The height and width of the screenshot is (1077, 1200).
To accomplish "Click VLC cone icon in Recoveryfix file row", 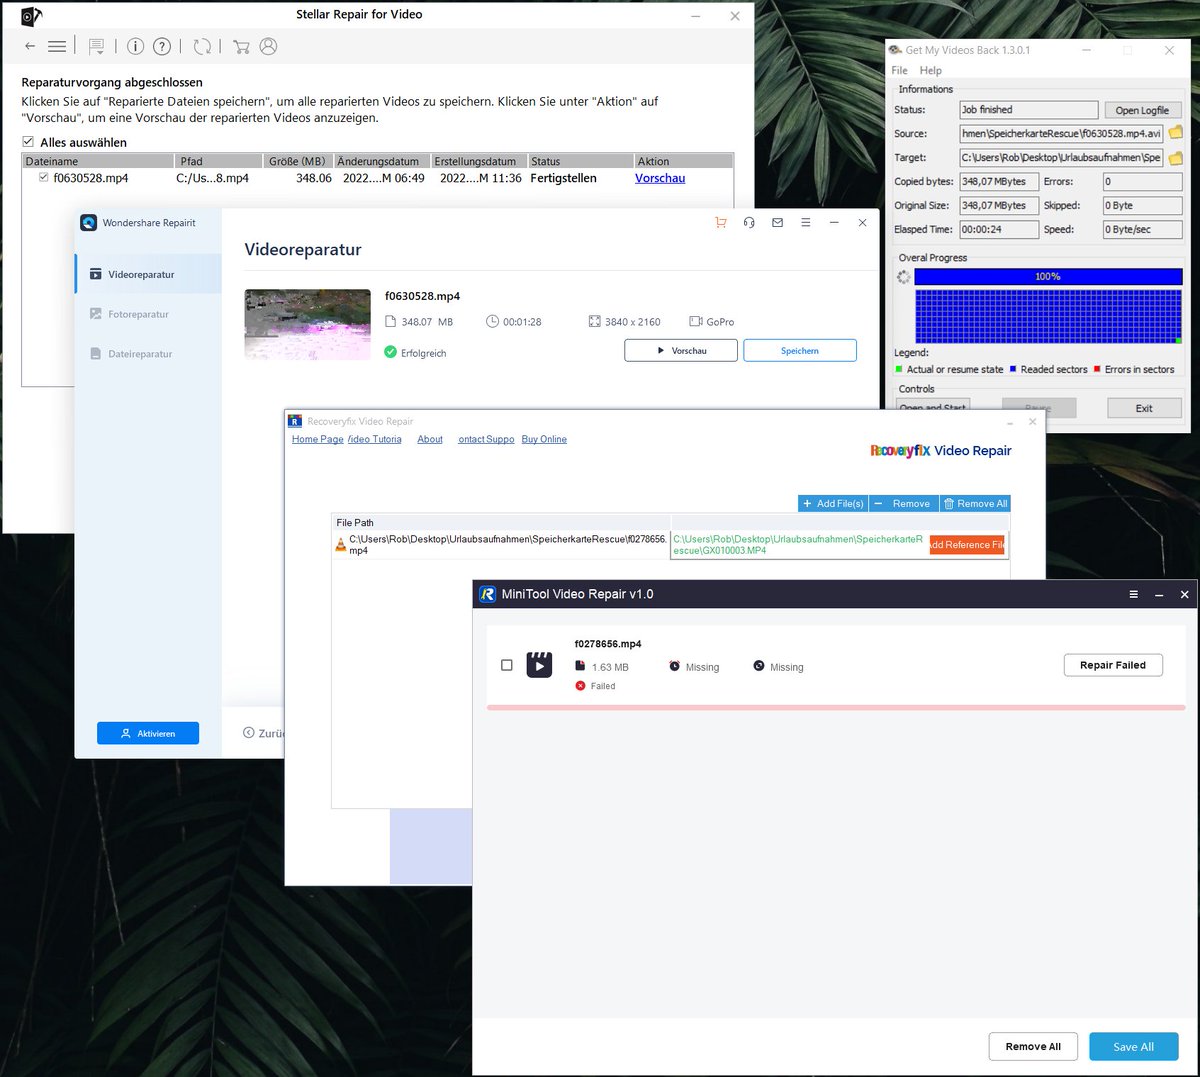I will pyautogui.click(x=340, y=544).
